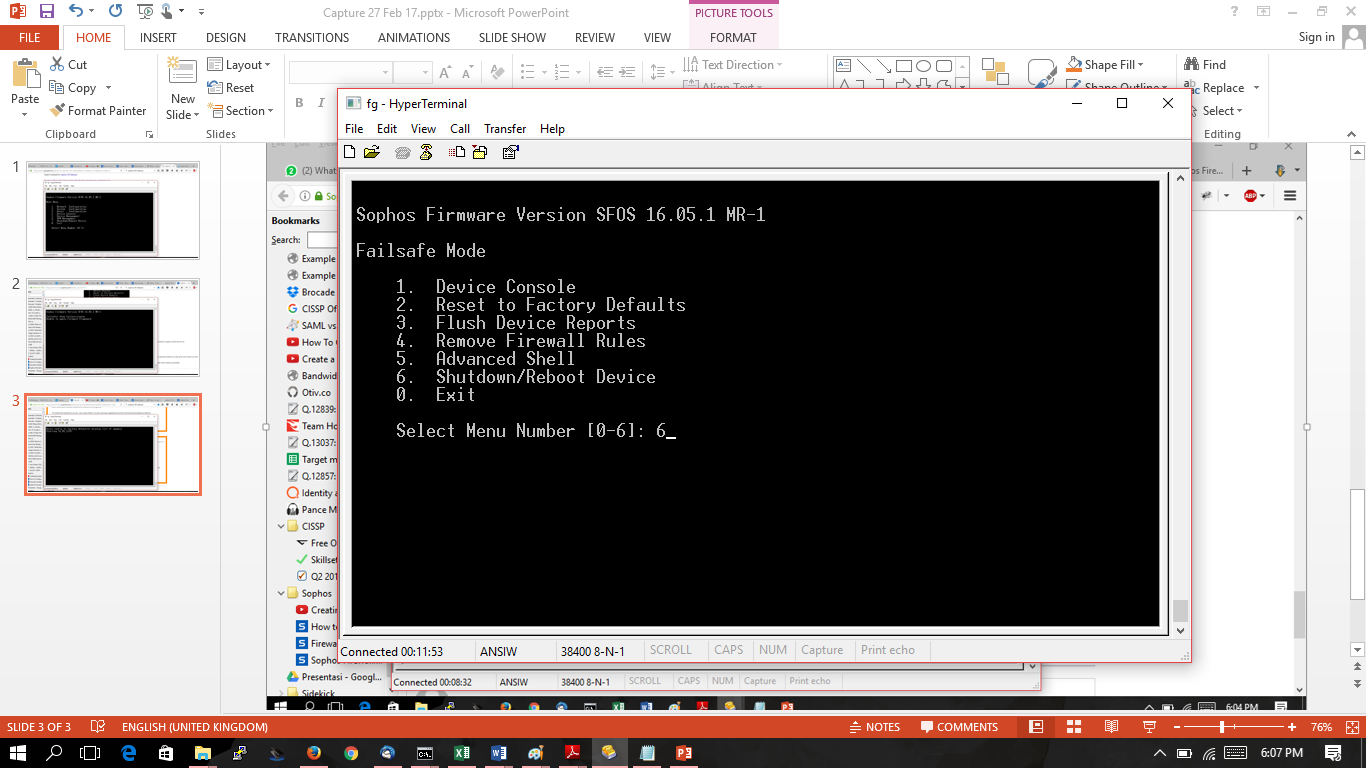Open Firefox from the taskbar
1366x768 pixels.
pyautogui.click(x=313, y=753)
